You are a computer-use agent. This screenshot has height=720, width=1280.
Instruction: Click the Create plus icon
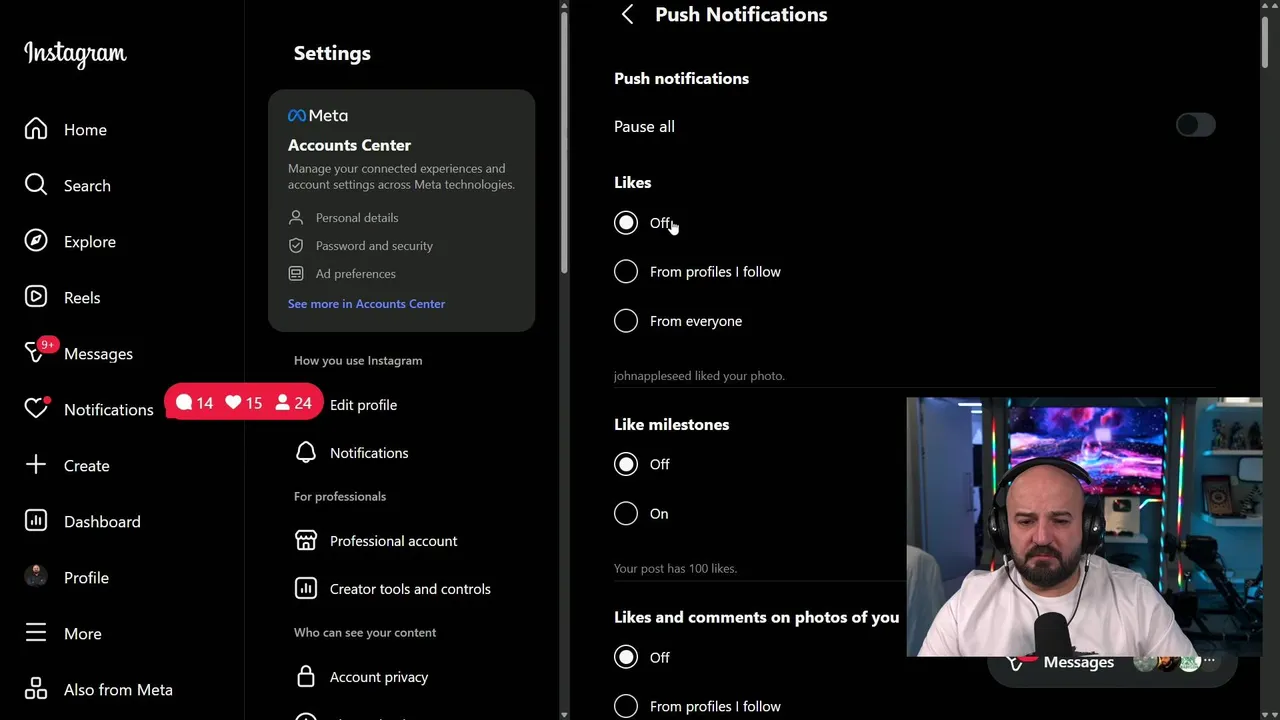(x=36, y=465)
